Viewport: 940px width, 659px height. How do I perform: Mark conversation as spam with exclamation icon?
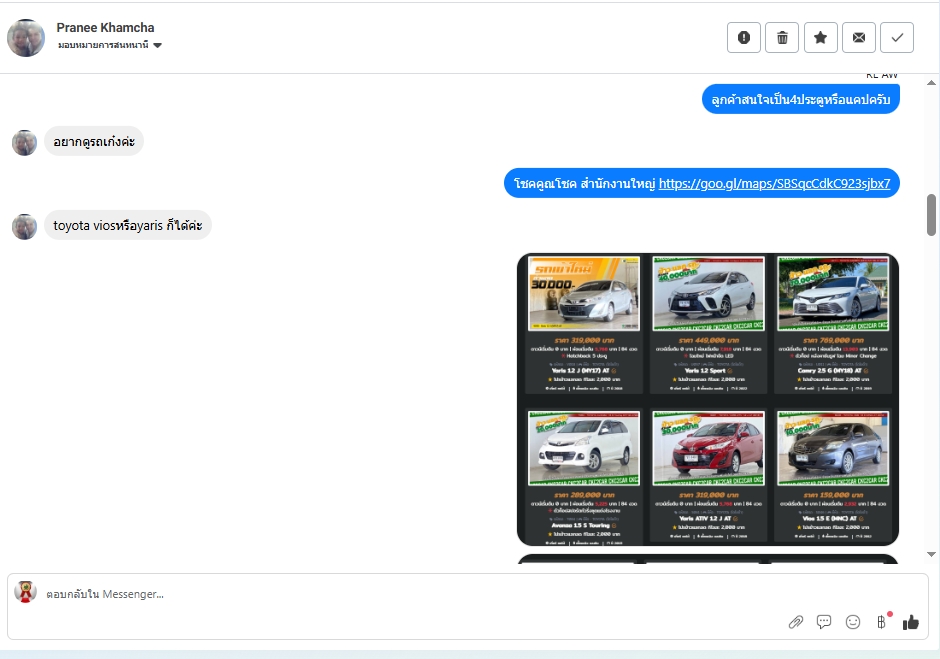[x=743, y=38]
